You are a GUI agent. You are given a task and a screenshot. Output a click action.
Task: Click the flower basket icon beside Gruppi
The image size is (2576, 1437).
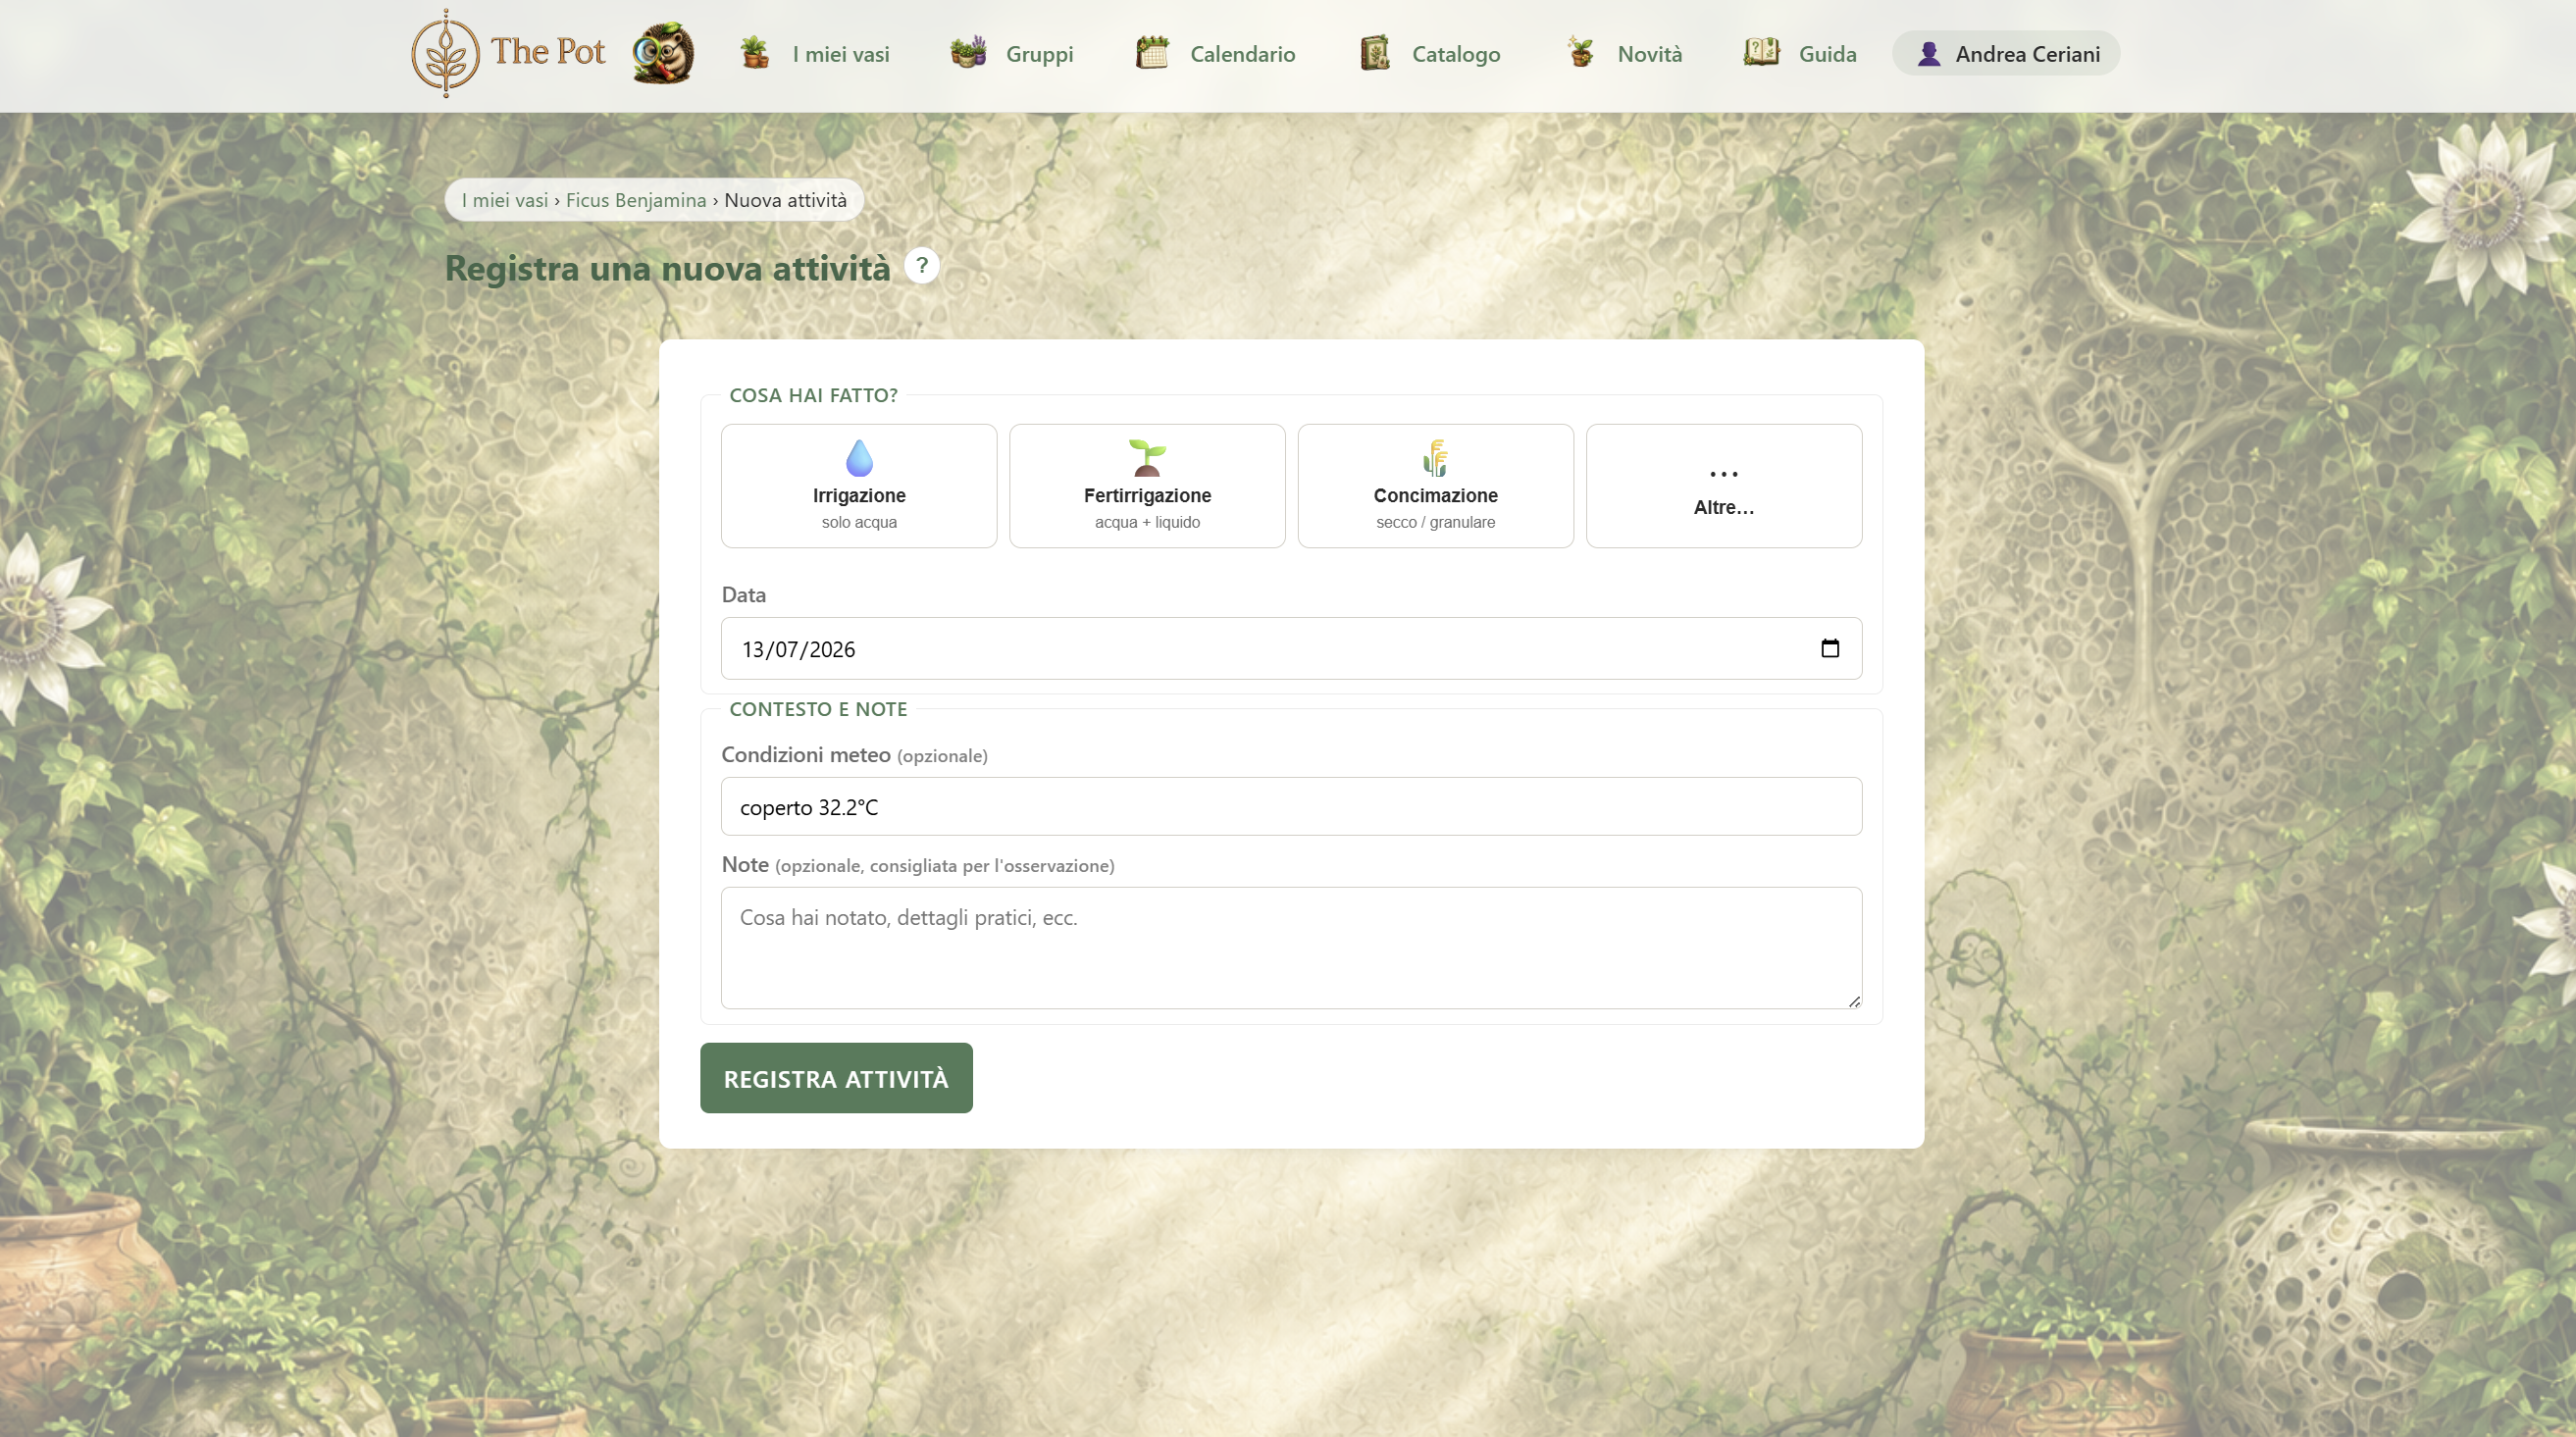[x=968, y=53]
